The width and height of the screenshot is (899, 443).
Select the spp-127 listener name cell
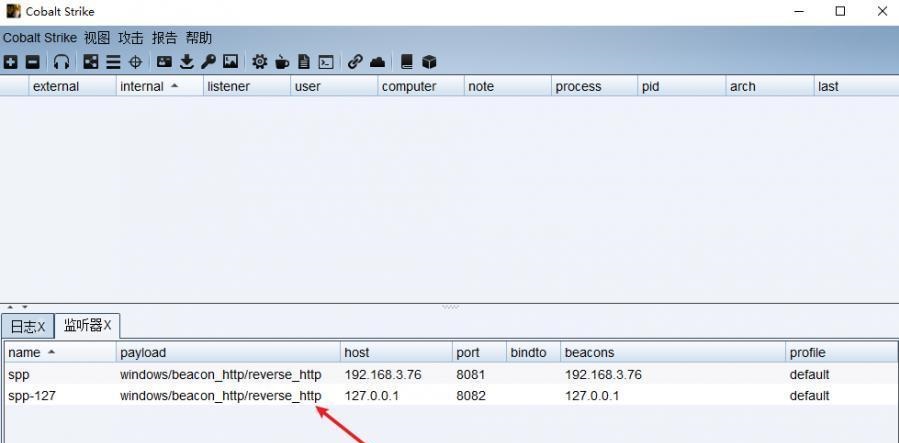(x=61, y=395)
